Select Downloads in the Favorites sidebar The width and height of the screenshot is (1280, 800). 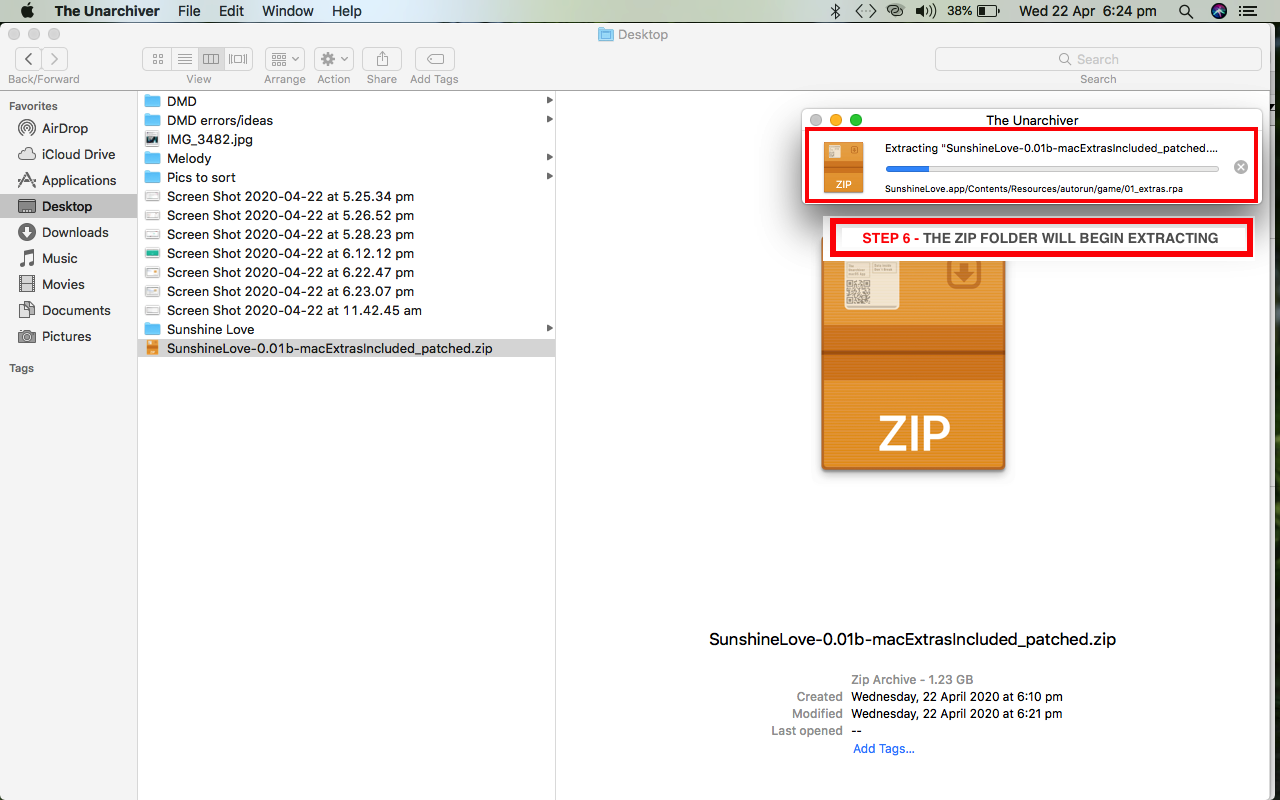tap(75, 232)
